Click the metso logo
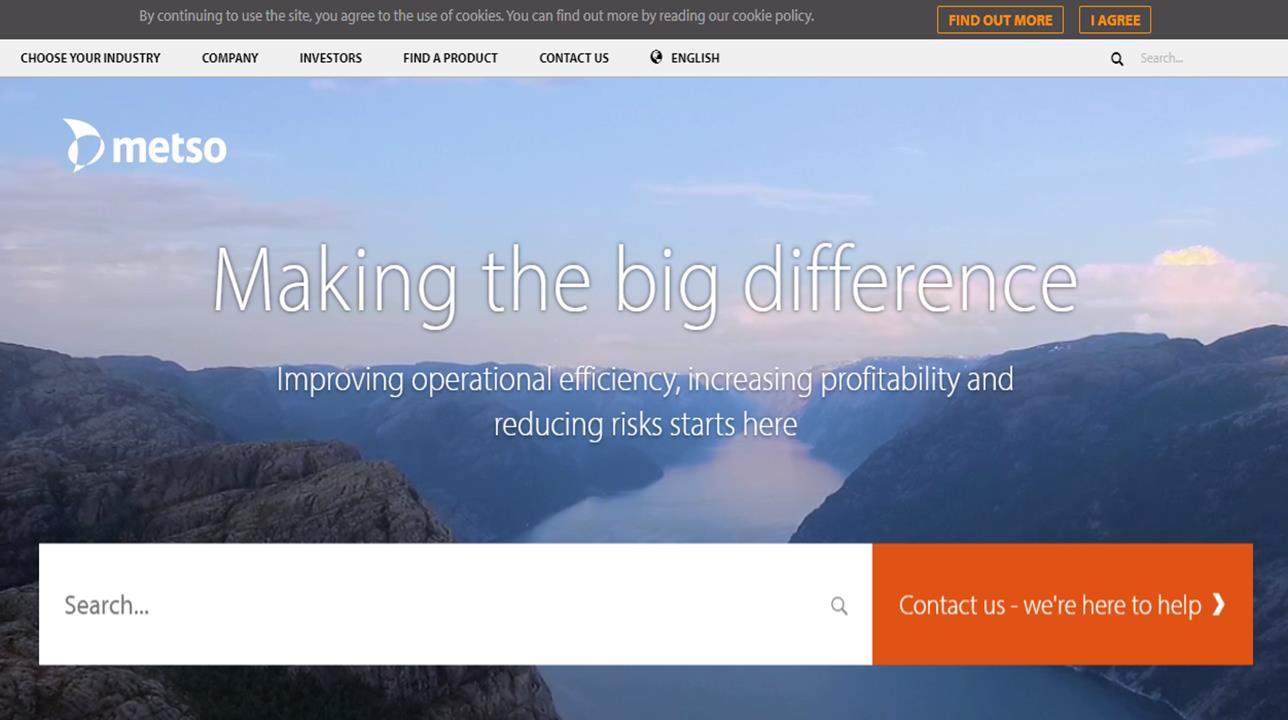The width and height of the screenshot is (1288, 720). click(x=145, y=146)
